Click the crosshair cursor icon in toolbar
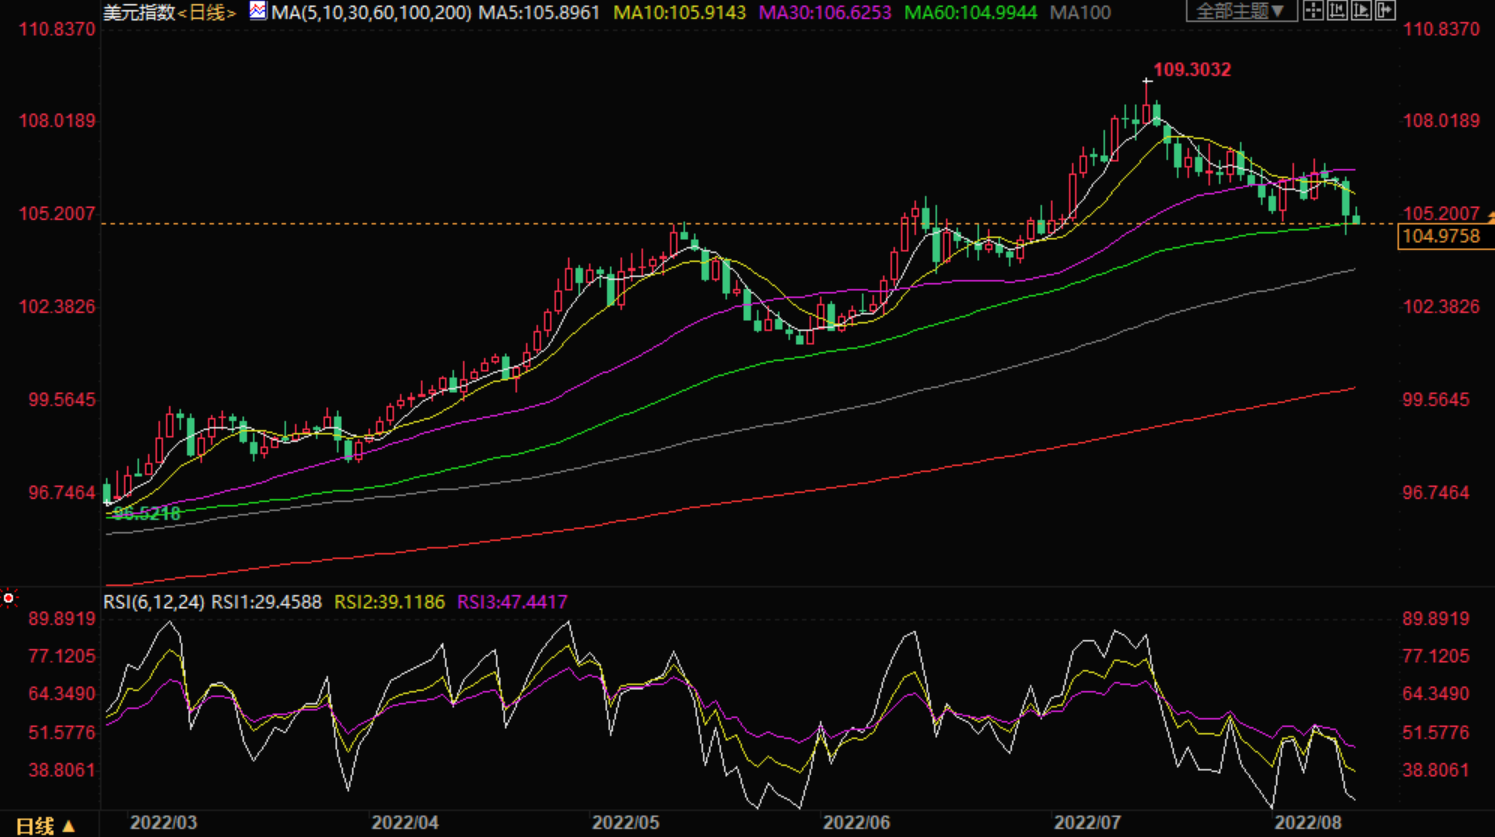The image size is (1495, 837). [1313, 11]
